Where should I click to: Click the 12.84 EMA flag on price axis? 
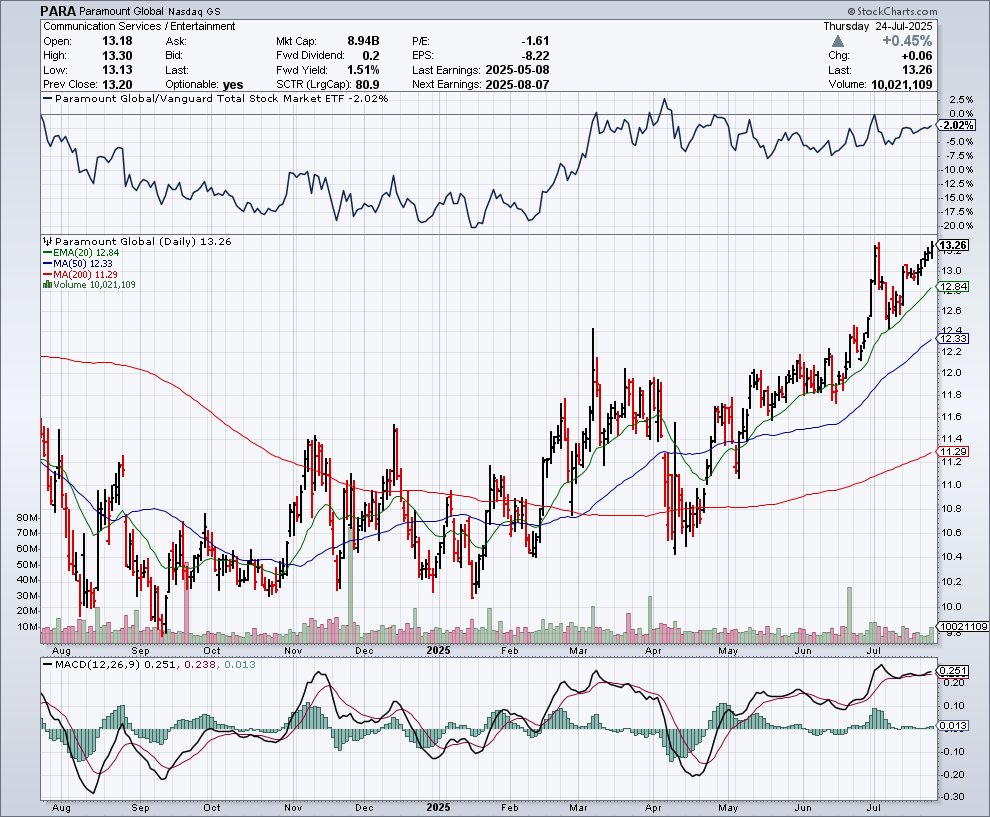tap(952, 287)
